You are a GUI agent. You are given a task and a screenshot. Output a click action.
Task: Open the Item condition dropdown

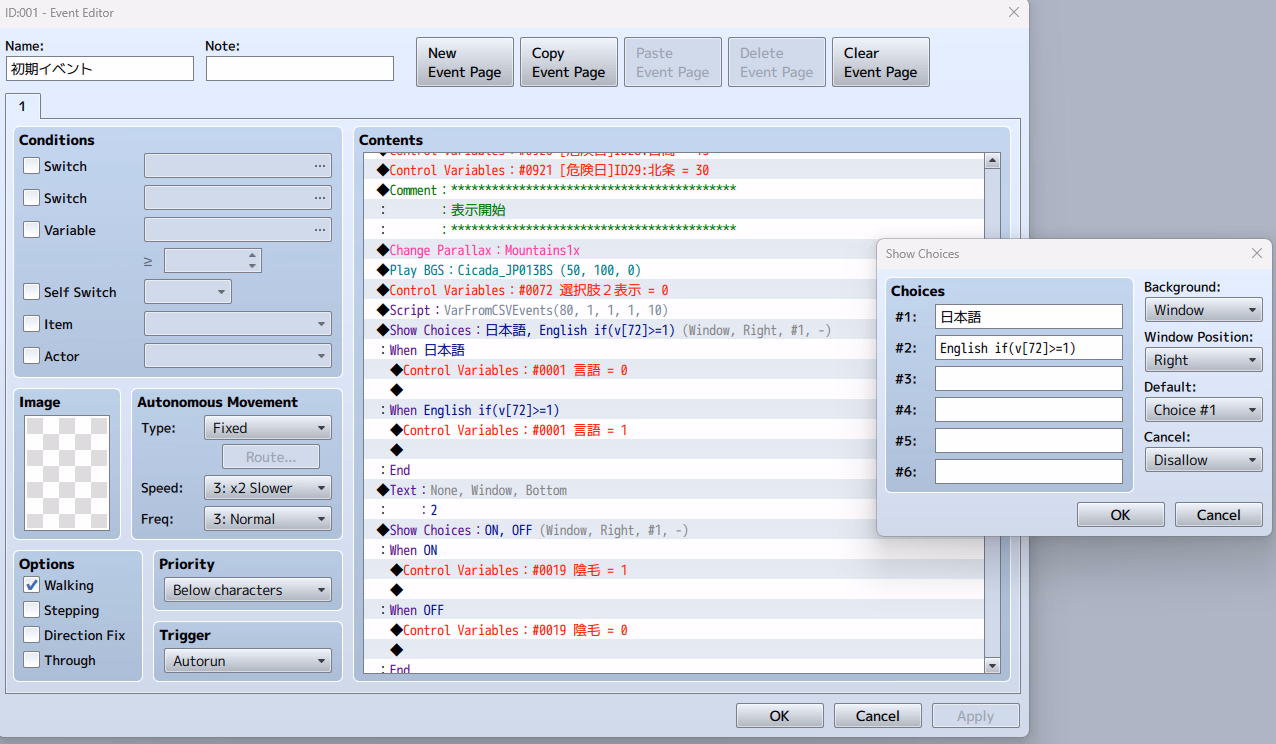(238, 324)
